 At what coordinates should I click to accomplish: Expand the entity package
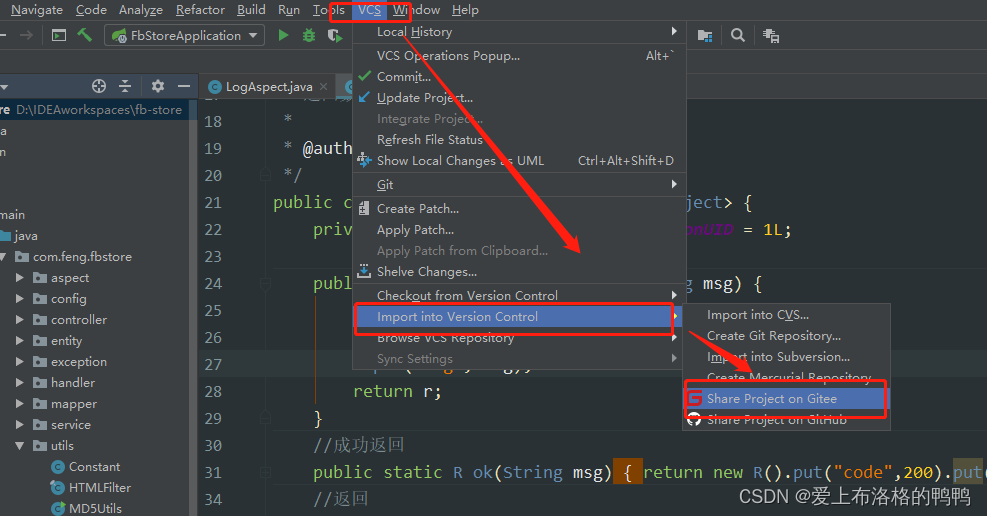point(20,340)
